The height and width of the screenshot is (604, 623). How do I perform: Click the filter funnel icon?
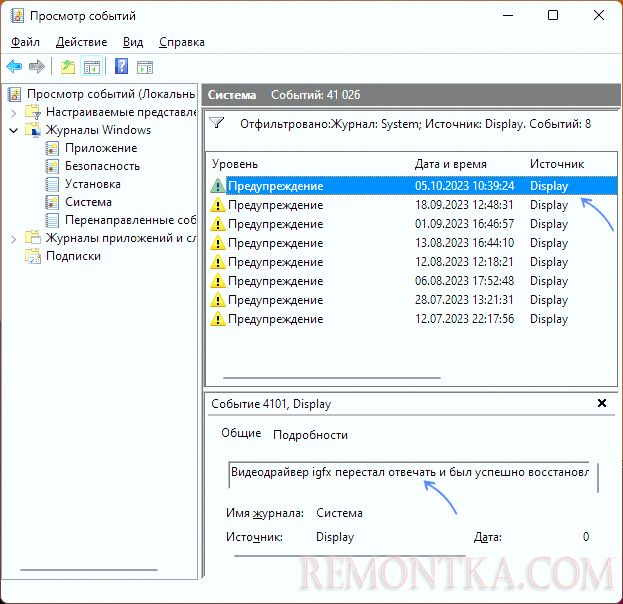click(217, 123)
